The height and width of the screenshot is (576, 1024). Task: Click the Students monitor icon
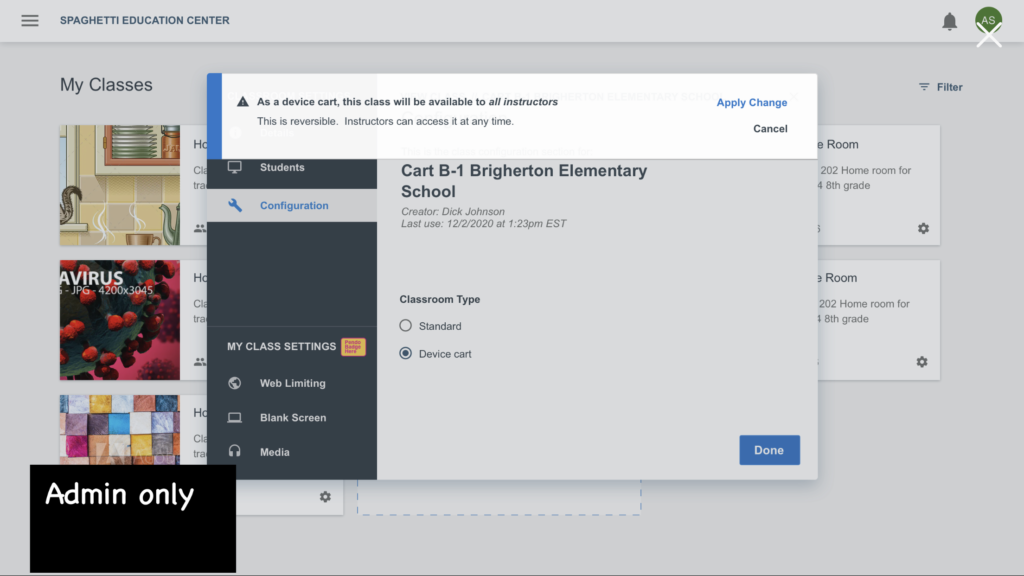click(x=235, y=167)
